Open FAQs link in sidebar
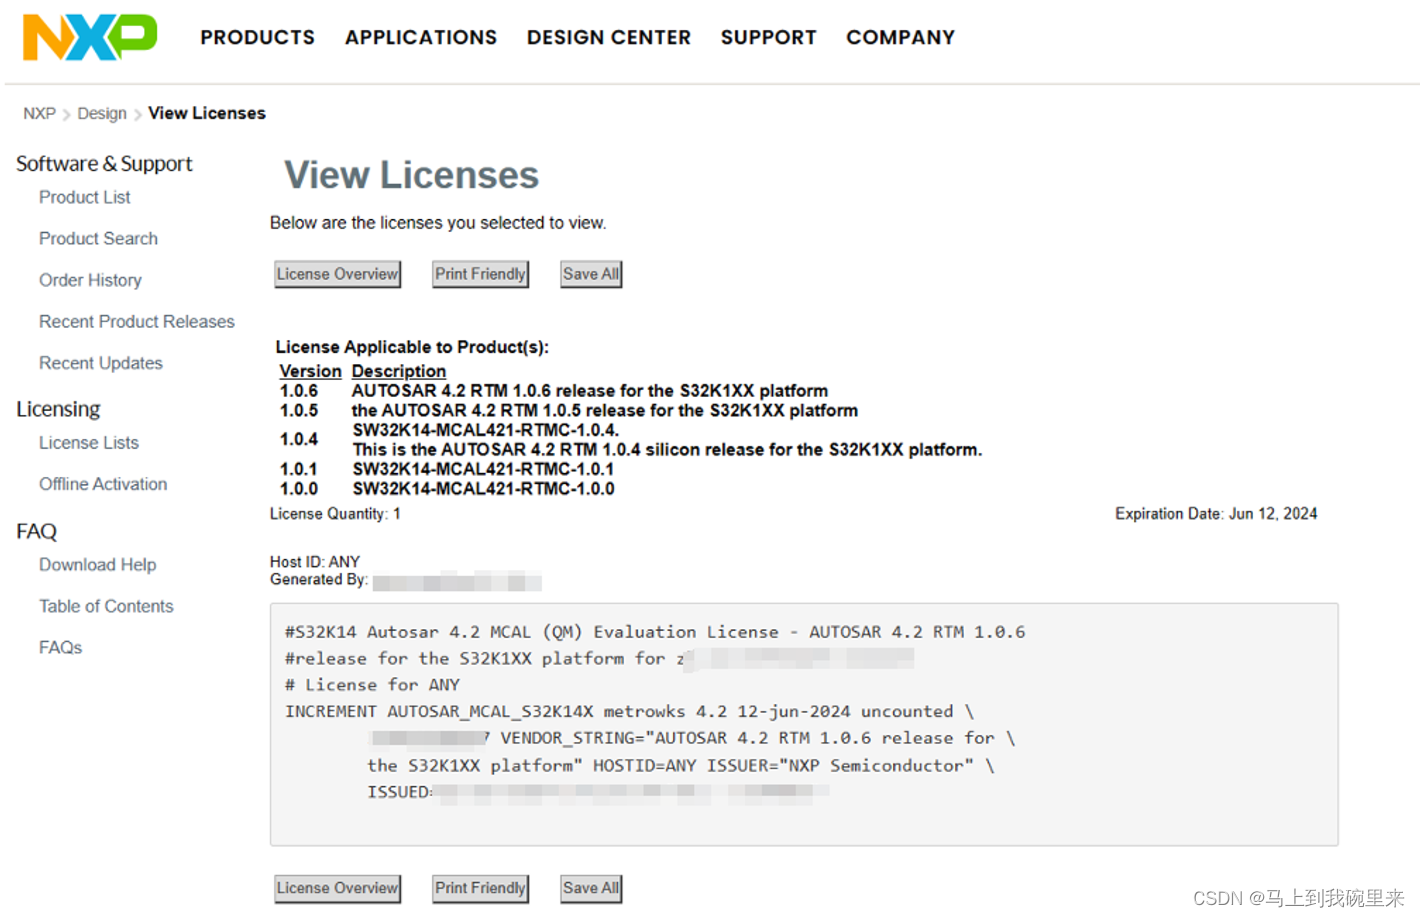Image resolution: width=1420 pixels, height=917 pixels. tap(60, 647)
